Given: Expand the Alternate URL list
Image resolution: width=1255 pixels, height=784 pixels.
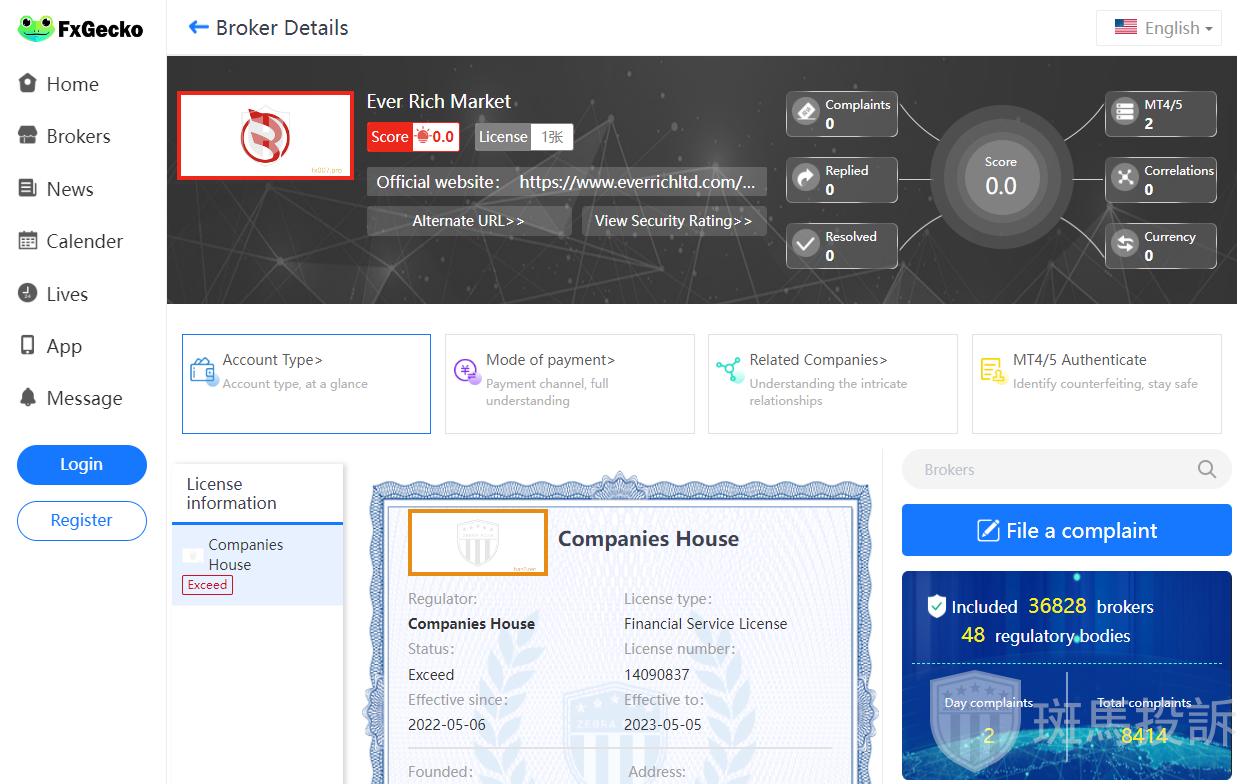Looking at the screenshot, I should tap(468, 221).
